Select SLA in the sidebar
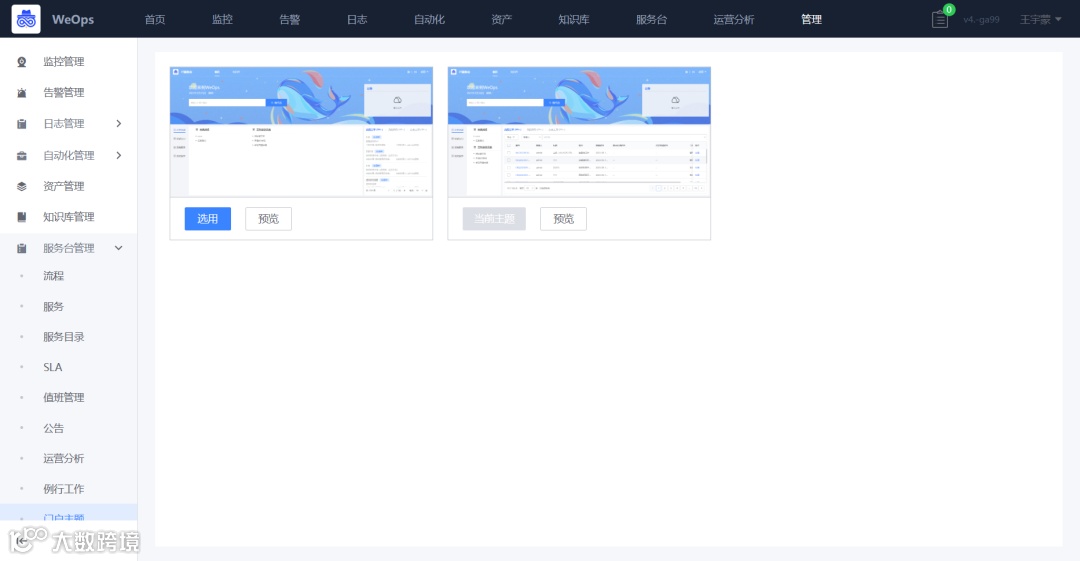 52,367
